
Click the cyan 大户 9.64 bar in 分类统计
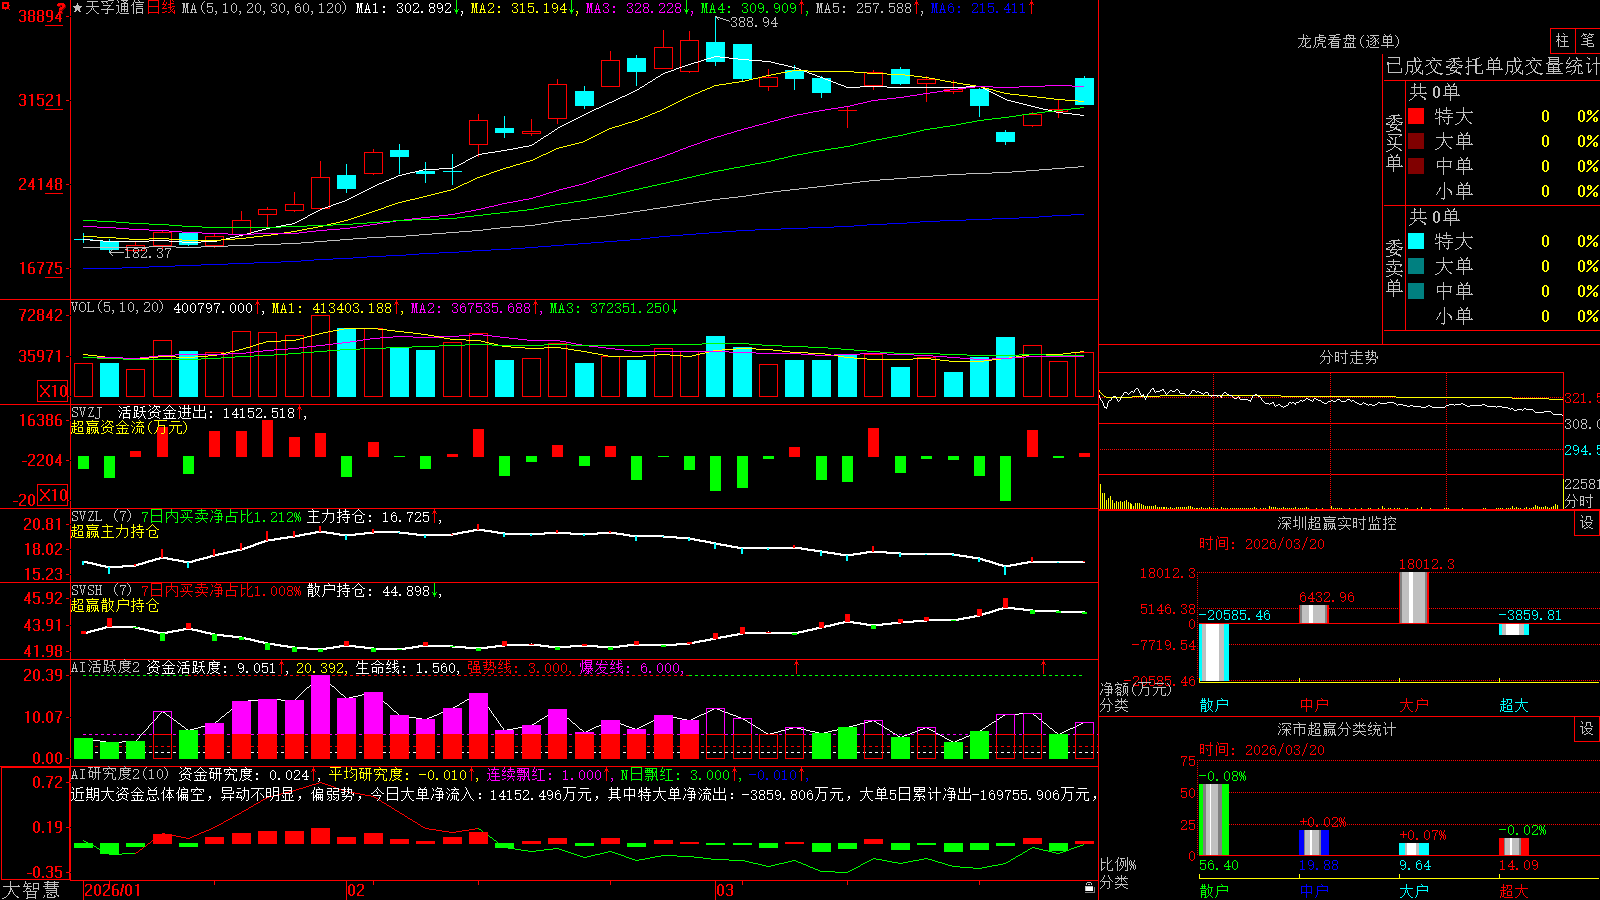(x=1414, y=849)
